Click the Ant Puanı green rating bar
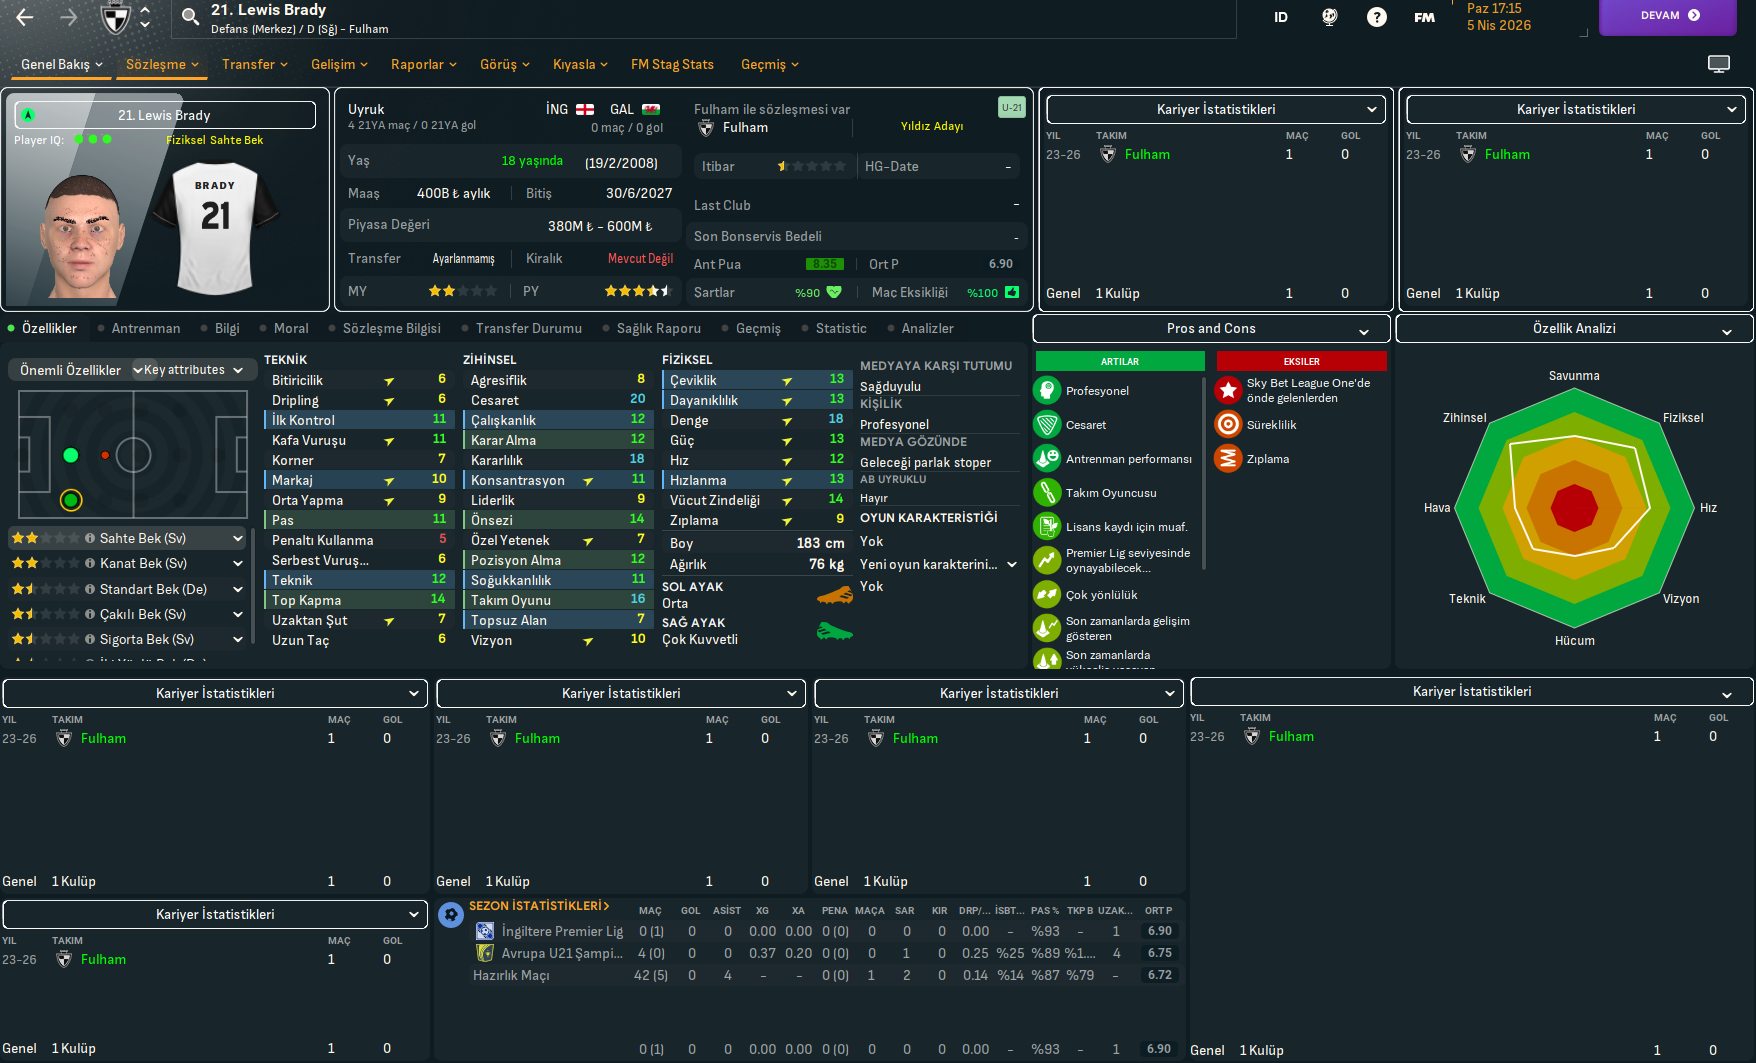Image resolution: width=1756 pixels, height=1063 pixels. (x=825, y=264)
